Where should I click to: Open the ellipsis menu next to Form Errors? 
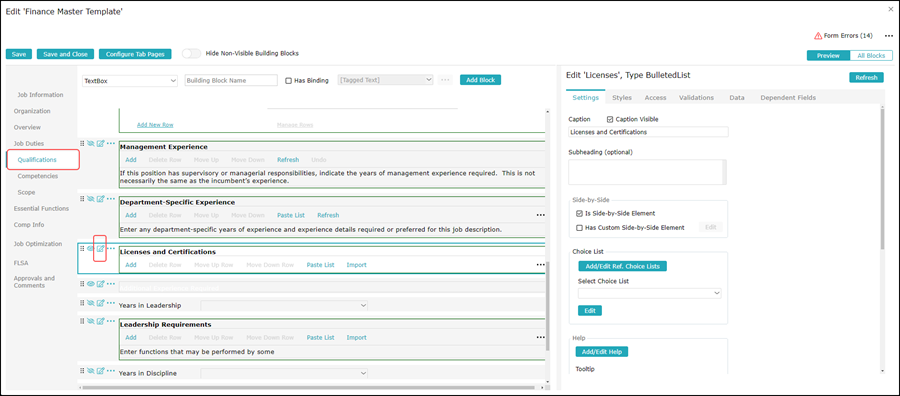(x=889, y=36)
